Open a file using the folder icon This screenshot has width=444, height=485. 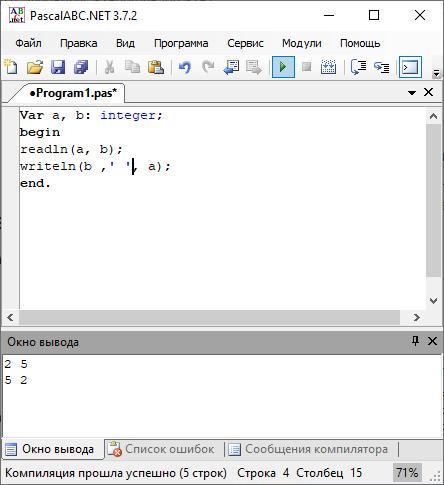tap(35, 67)
